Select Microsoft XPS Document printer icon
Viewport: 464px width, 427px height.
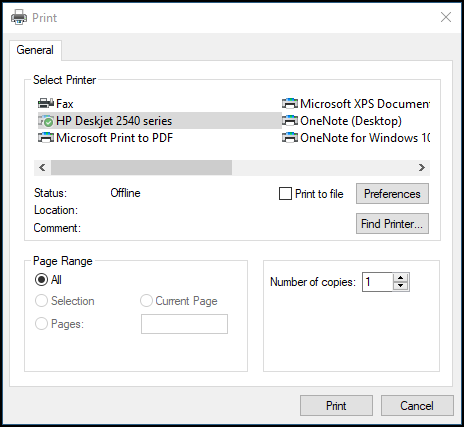coord(290,104)
